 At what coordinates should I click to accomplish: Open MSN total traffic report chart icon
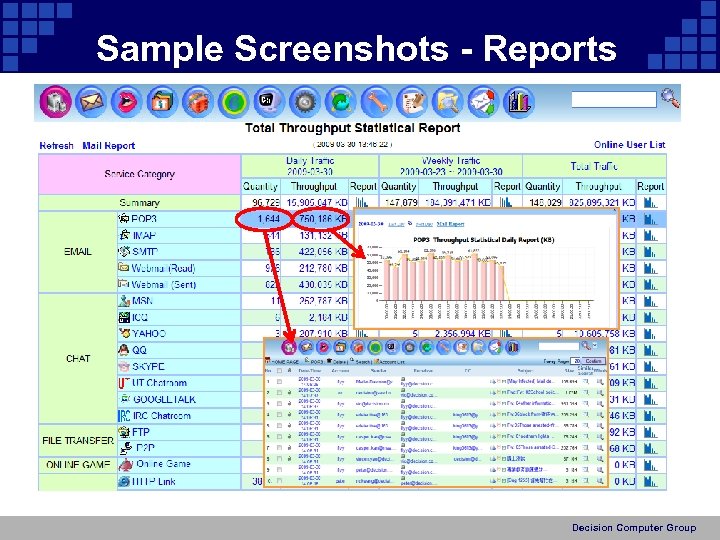(x=650, y=301)
